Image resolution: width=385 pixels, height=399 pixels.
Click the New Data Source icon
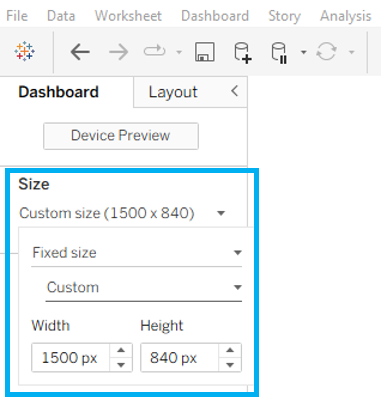click(242, 52)
